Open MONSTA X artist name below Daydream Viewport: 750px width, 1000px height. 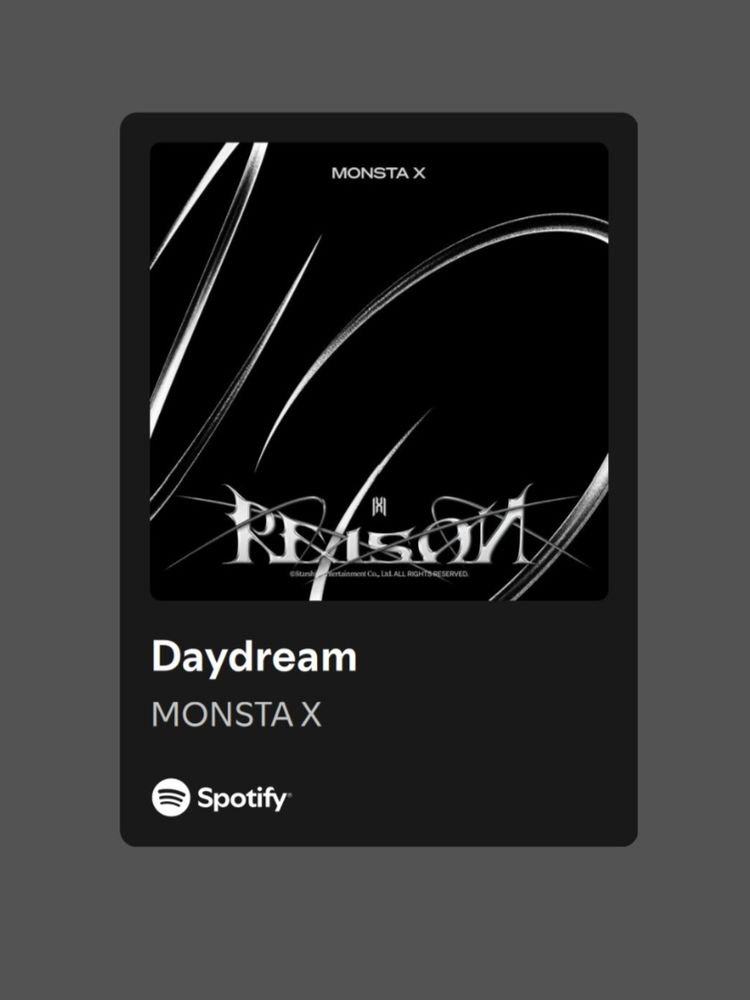pyautogui.click(x=236, y=714)
